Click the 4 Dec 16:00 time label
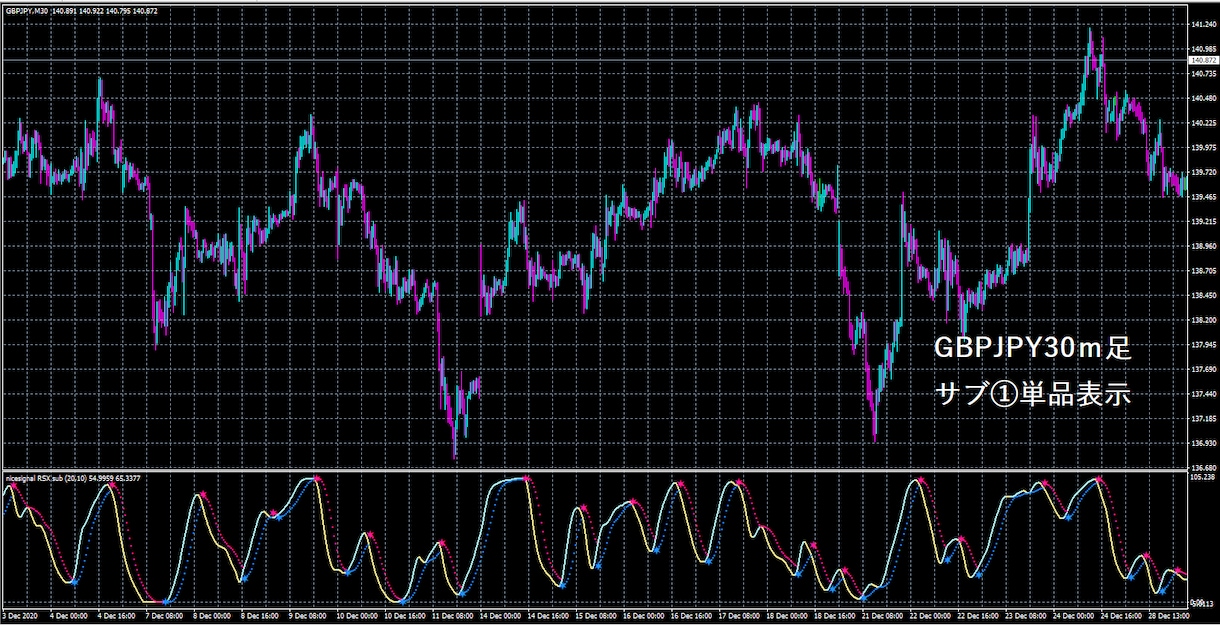The height and width of the screenshot is (625, 1220). (115, 616)
